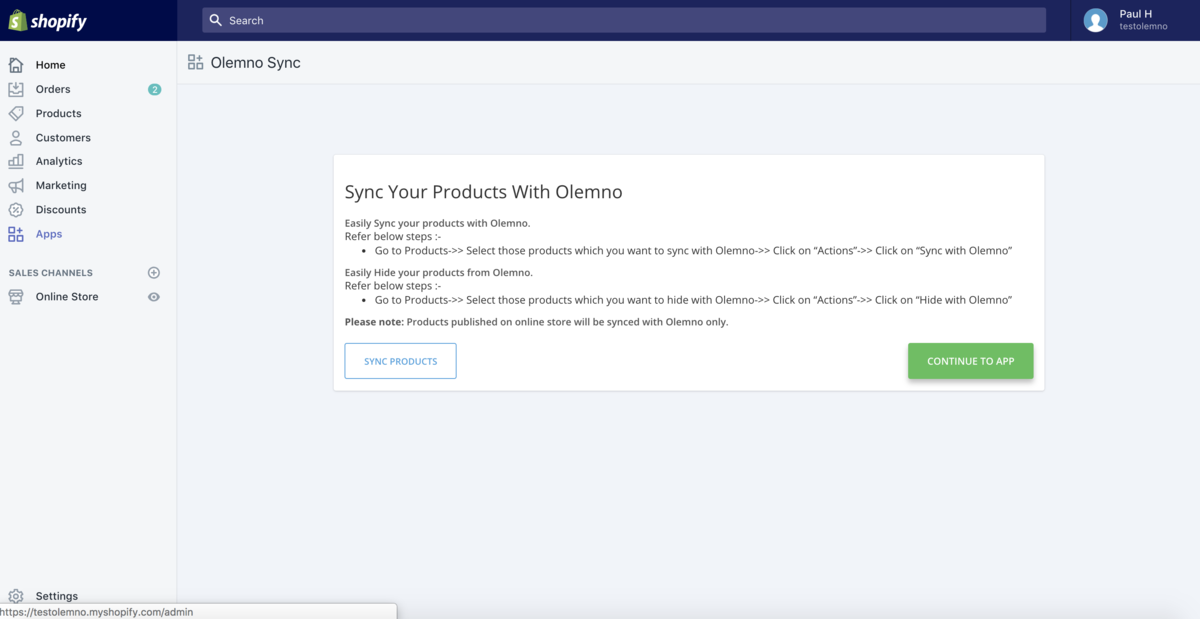Click the 'Easily Sync your products with Olemno' line
Screen dimensions: 1200x619
tap(438, 223)
